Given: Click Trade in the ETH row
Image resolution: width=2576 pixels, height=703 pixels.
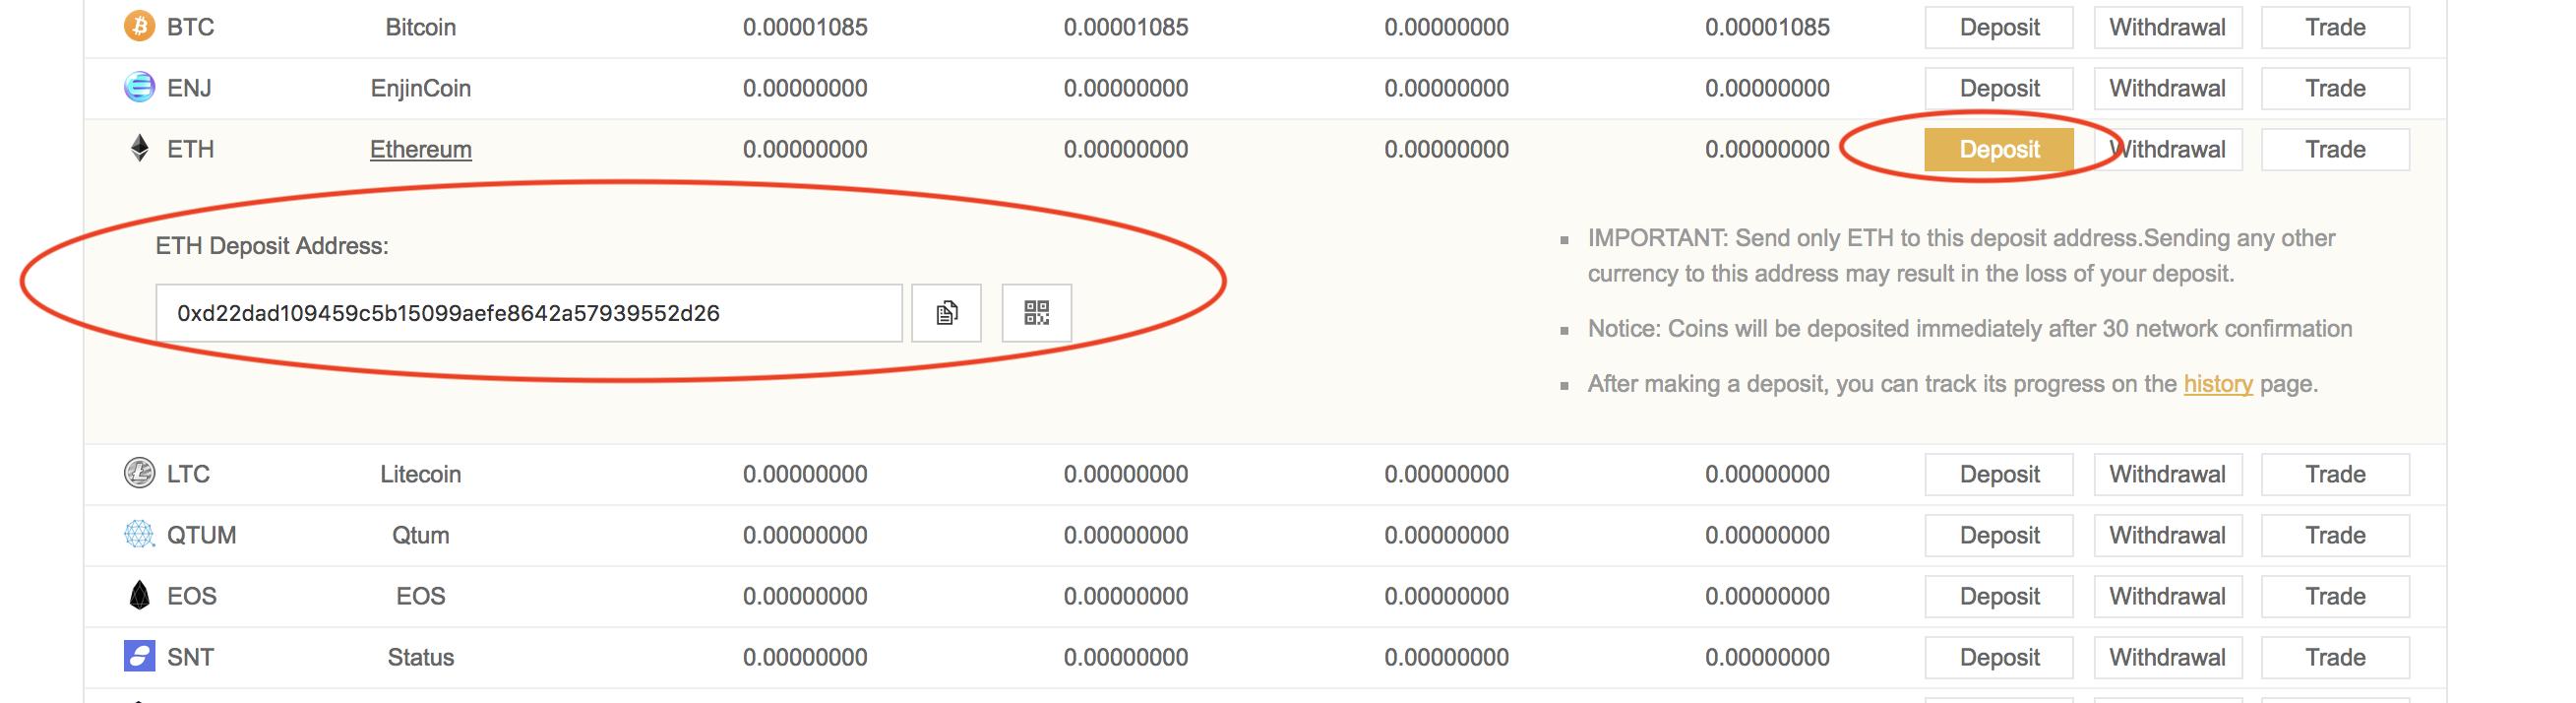Looking at the screenshot, I should tap(2334, 149).
